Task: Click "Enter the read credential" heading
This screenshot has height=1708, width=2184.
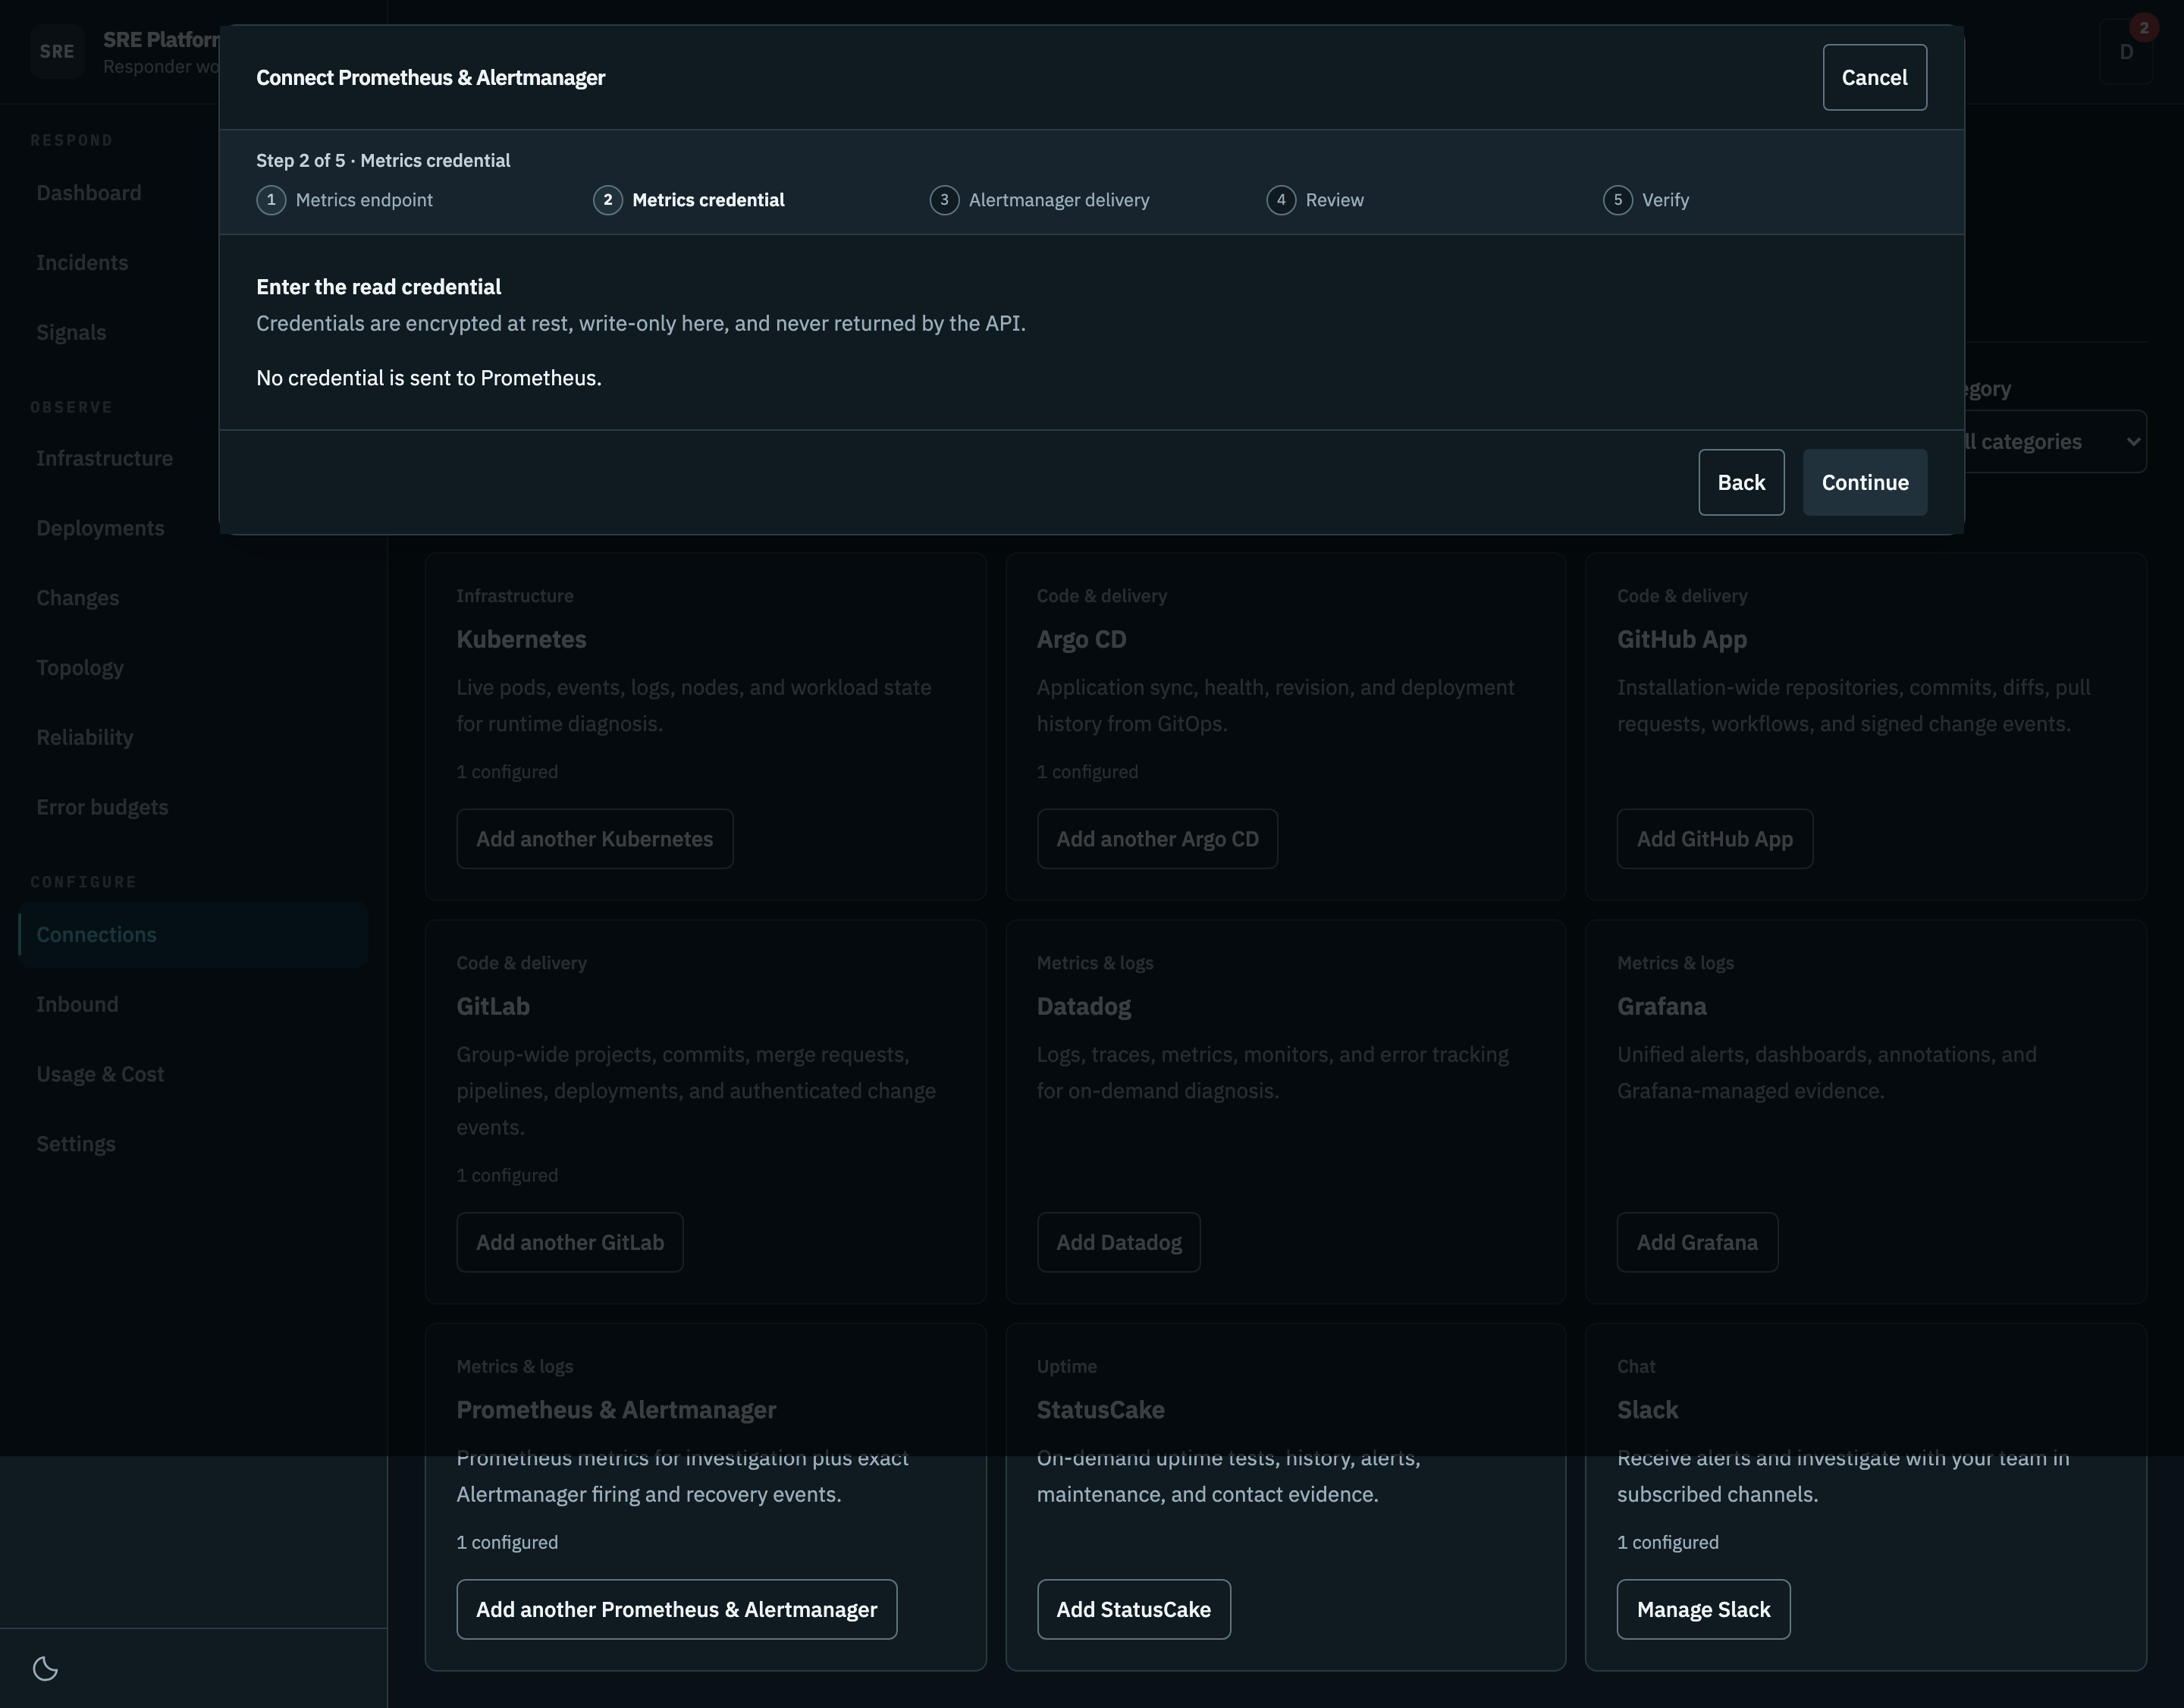Action: (378, 287)
